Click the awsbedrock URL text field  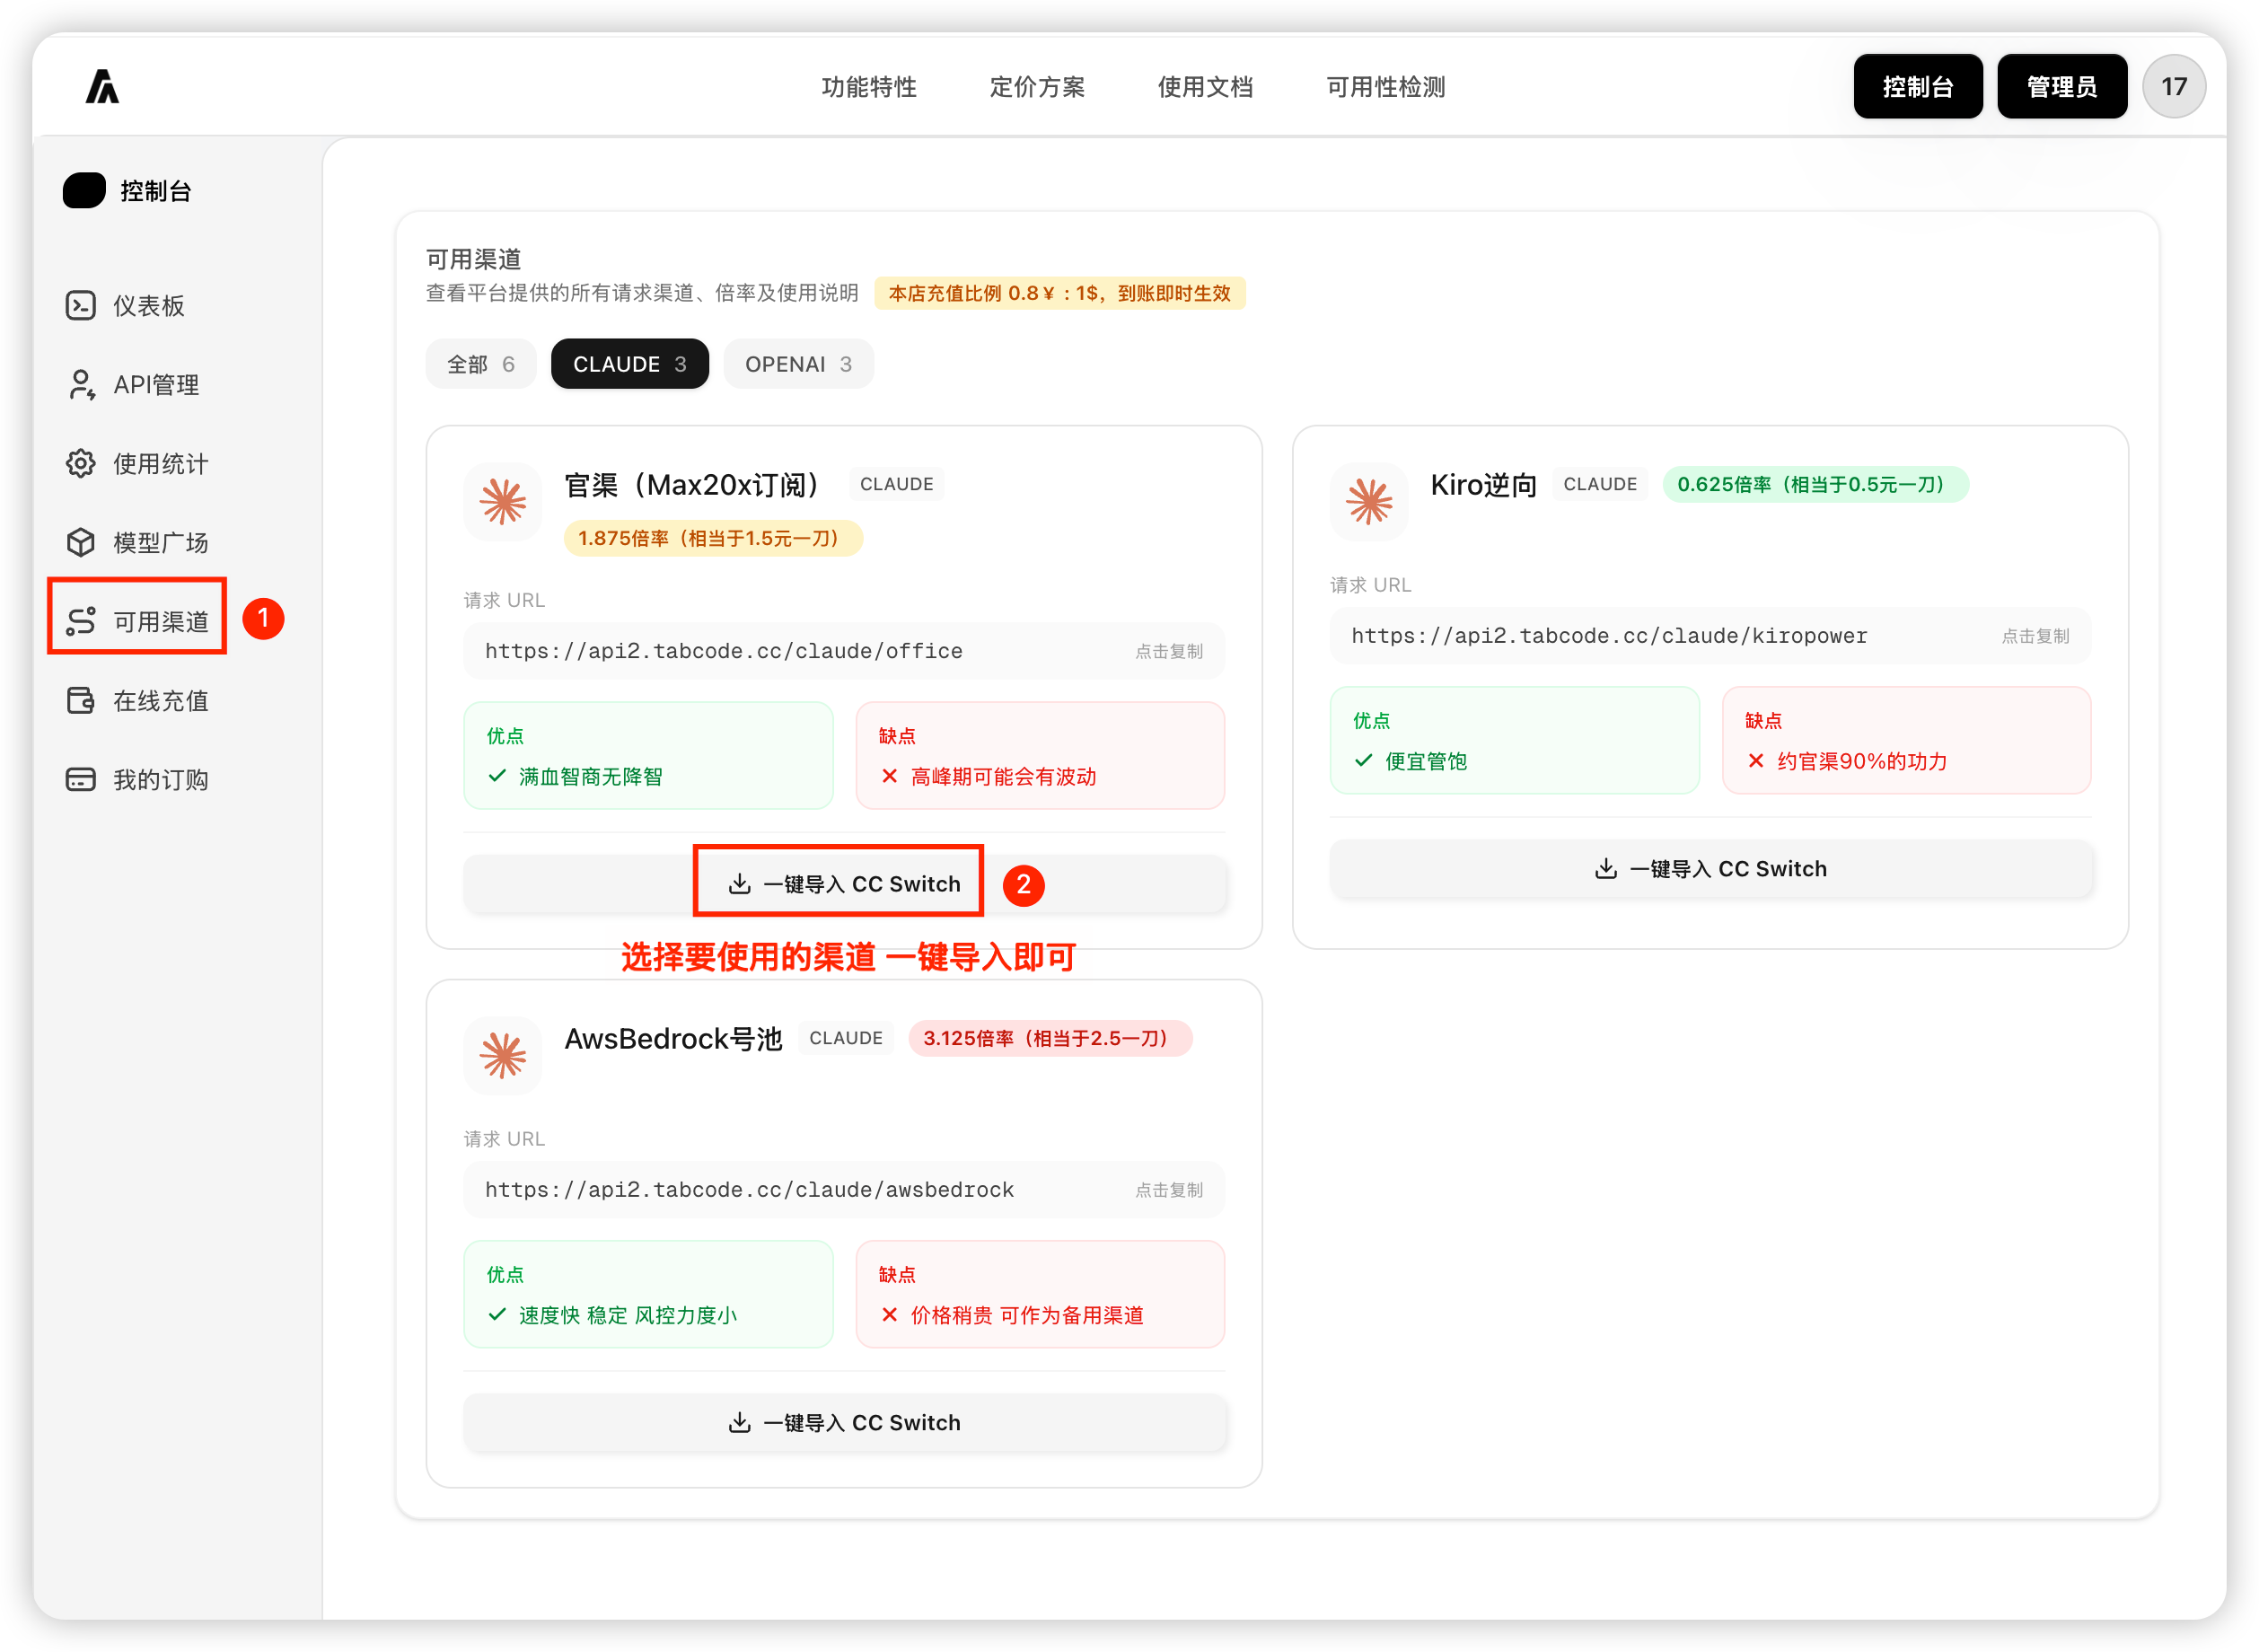tap(845, 1191)
